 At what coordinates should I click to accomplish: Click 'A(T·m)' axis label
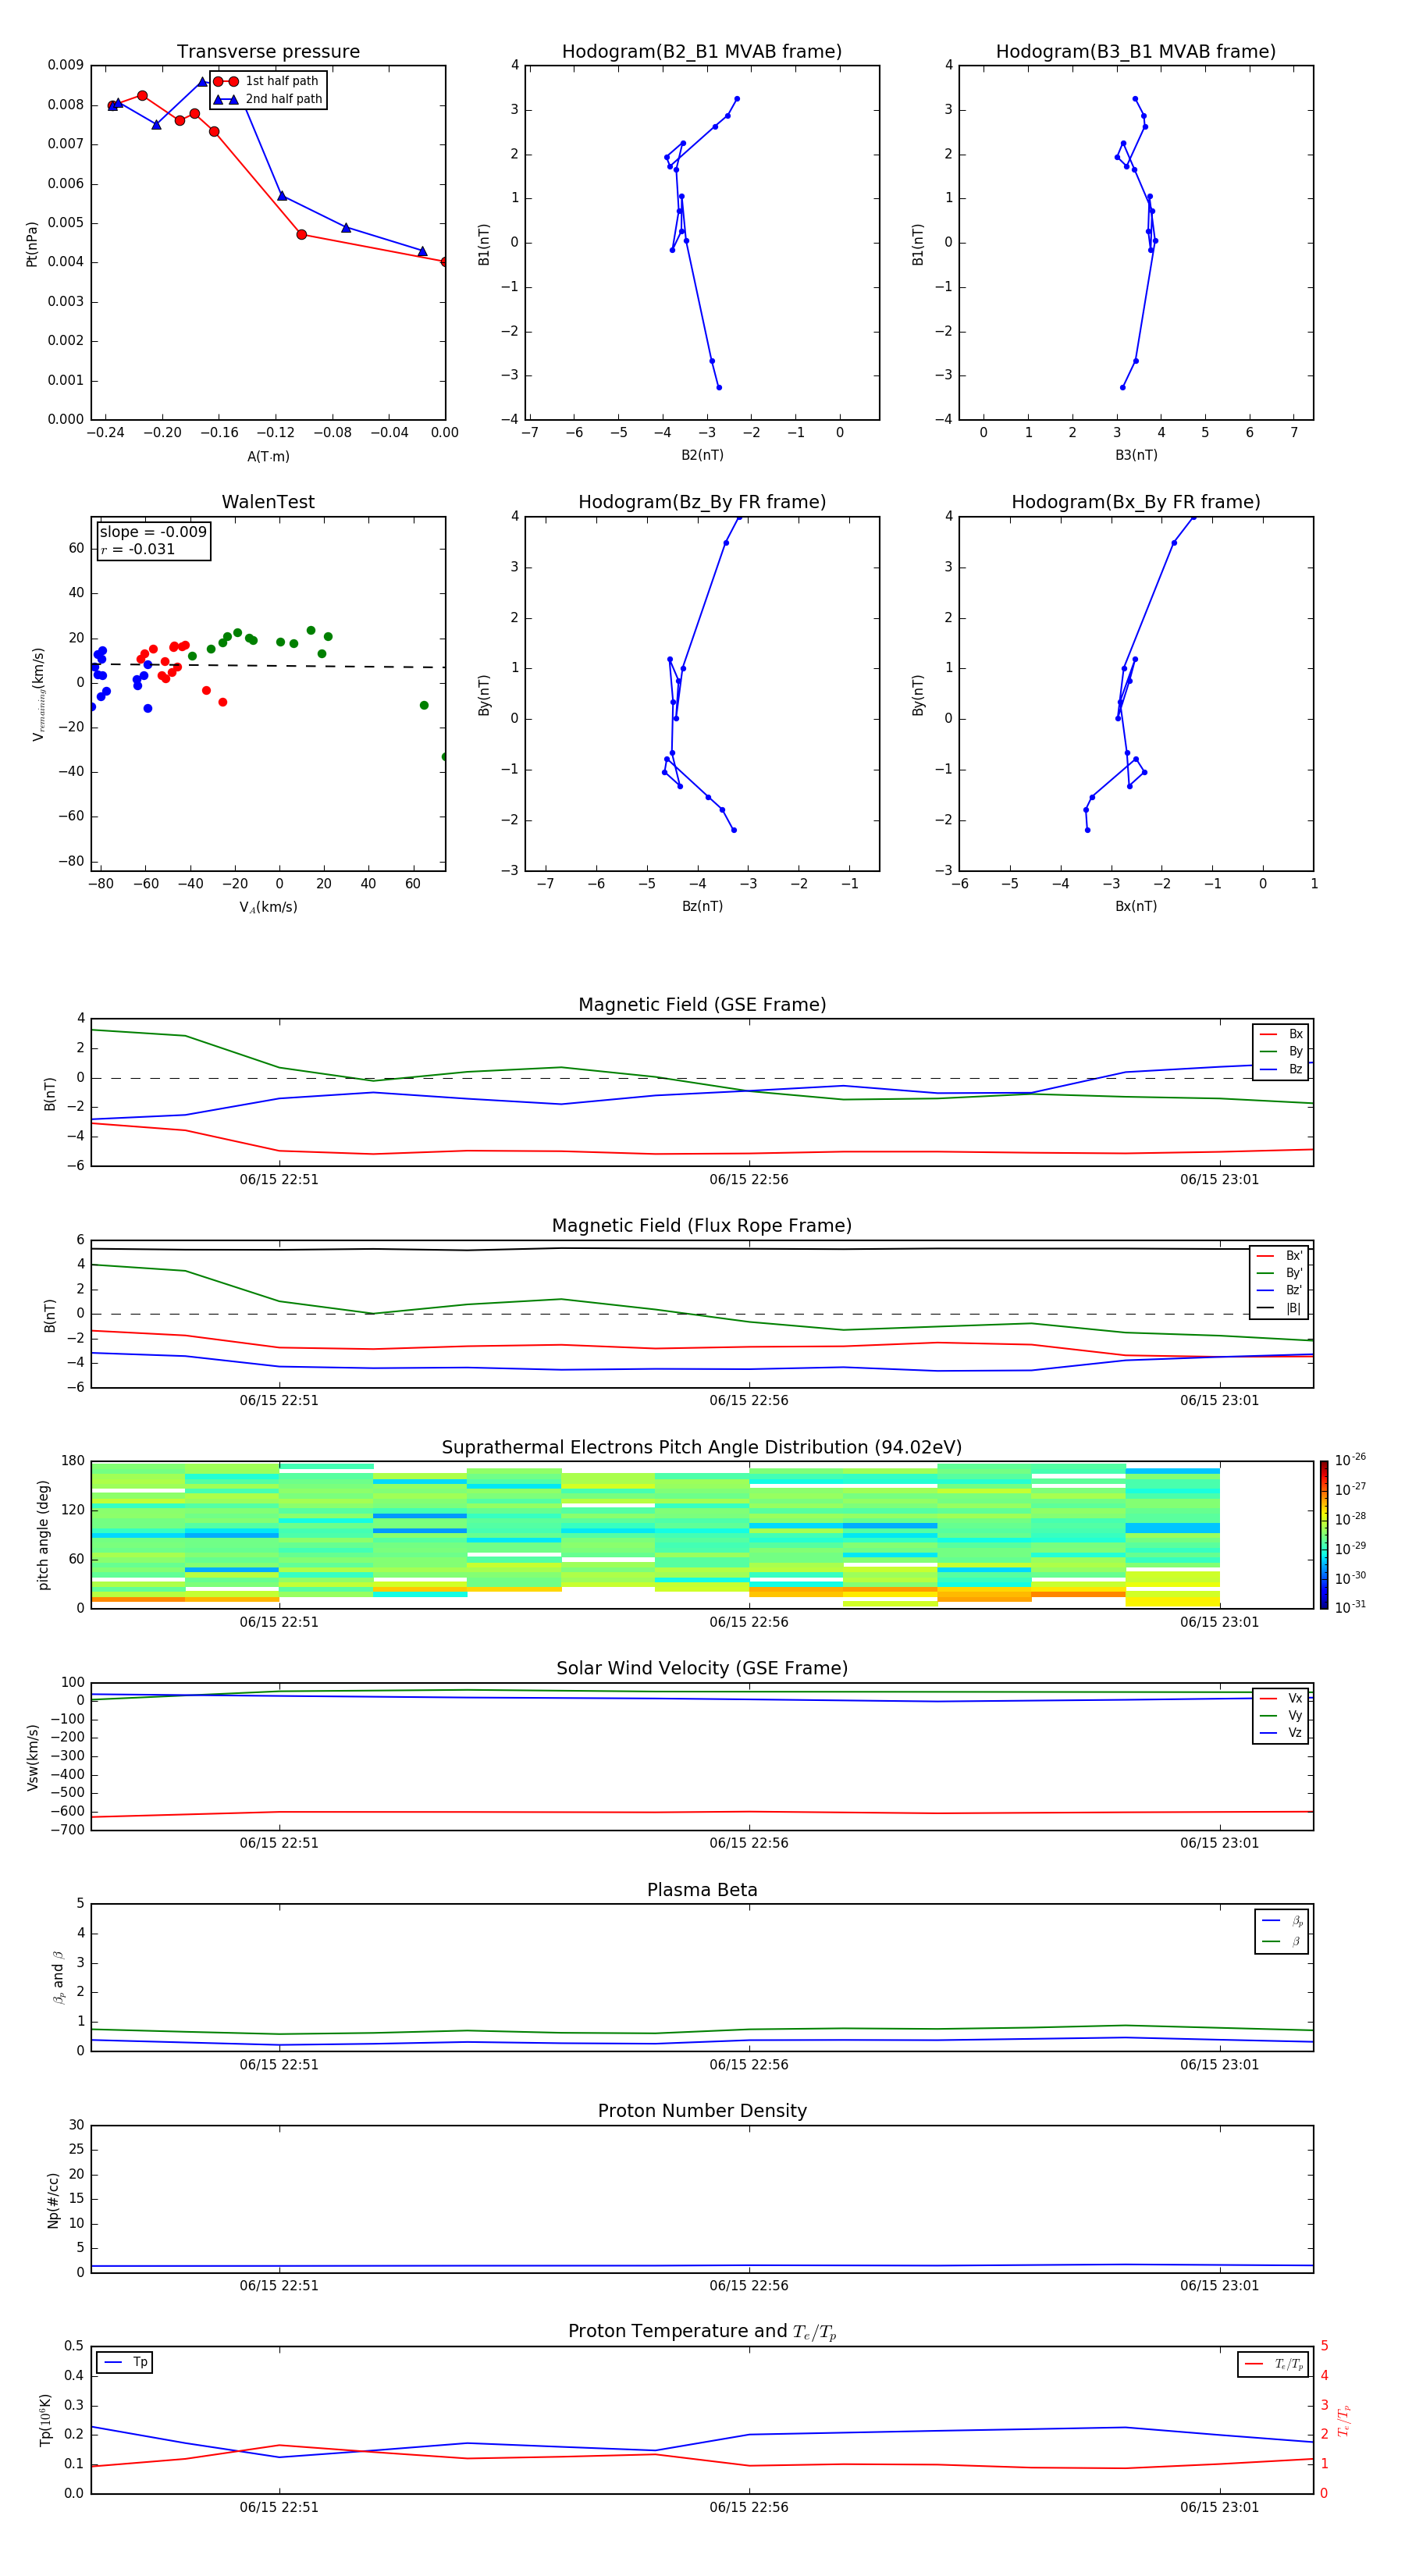coord(268,457)
